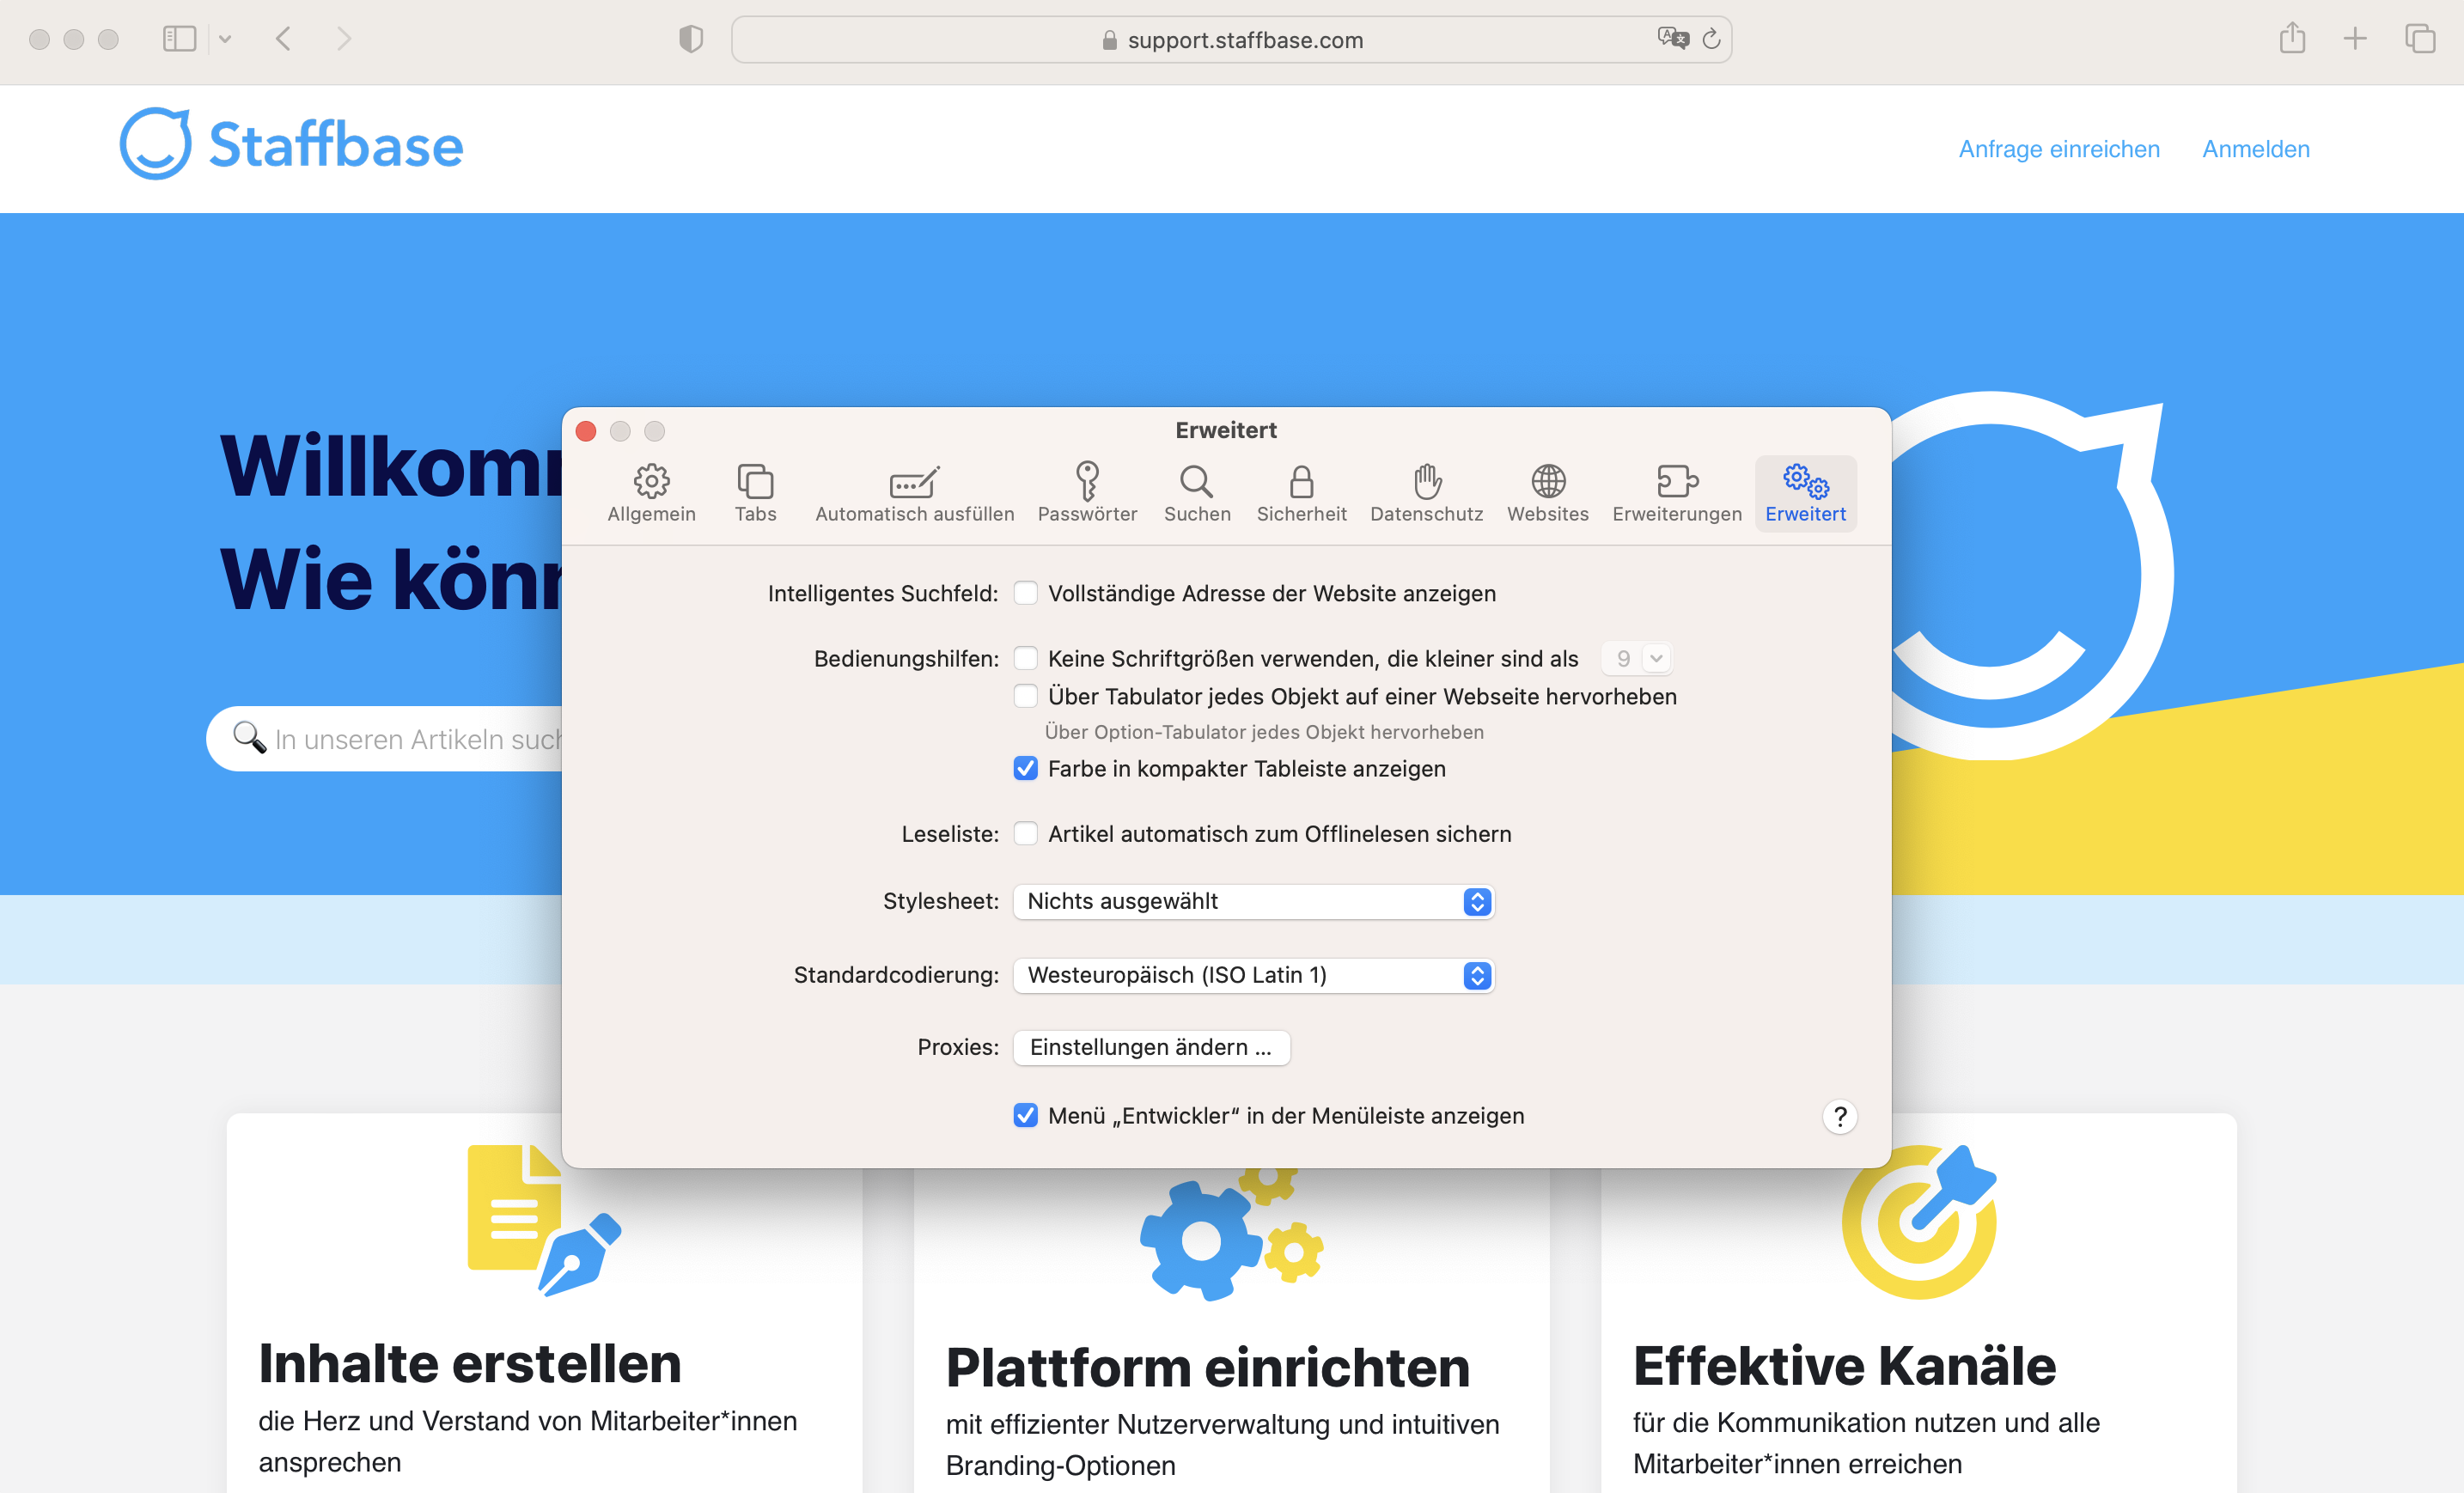Enable Vollständige Adresse der Website anzeigen

click(1025, 593)
